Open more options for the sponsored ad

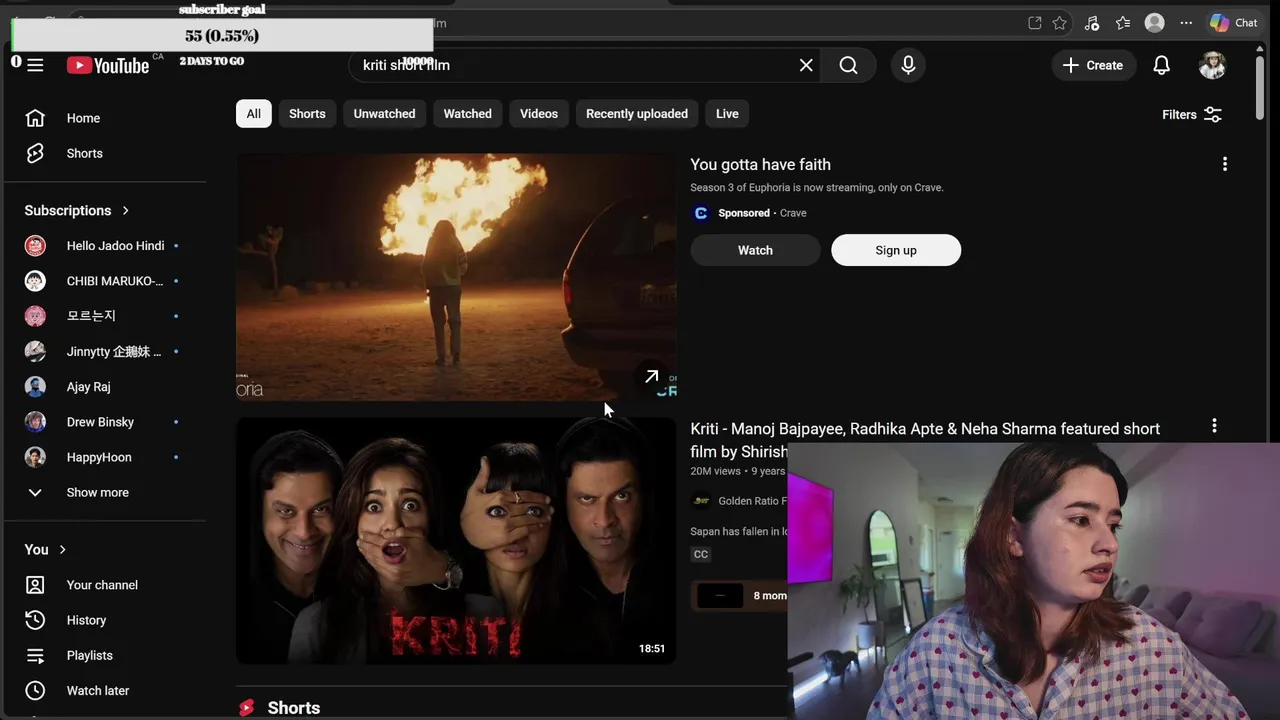pyautogui.click(x=1225, y=164)
